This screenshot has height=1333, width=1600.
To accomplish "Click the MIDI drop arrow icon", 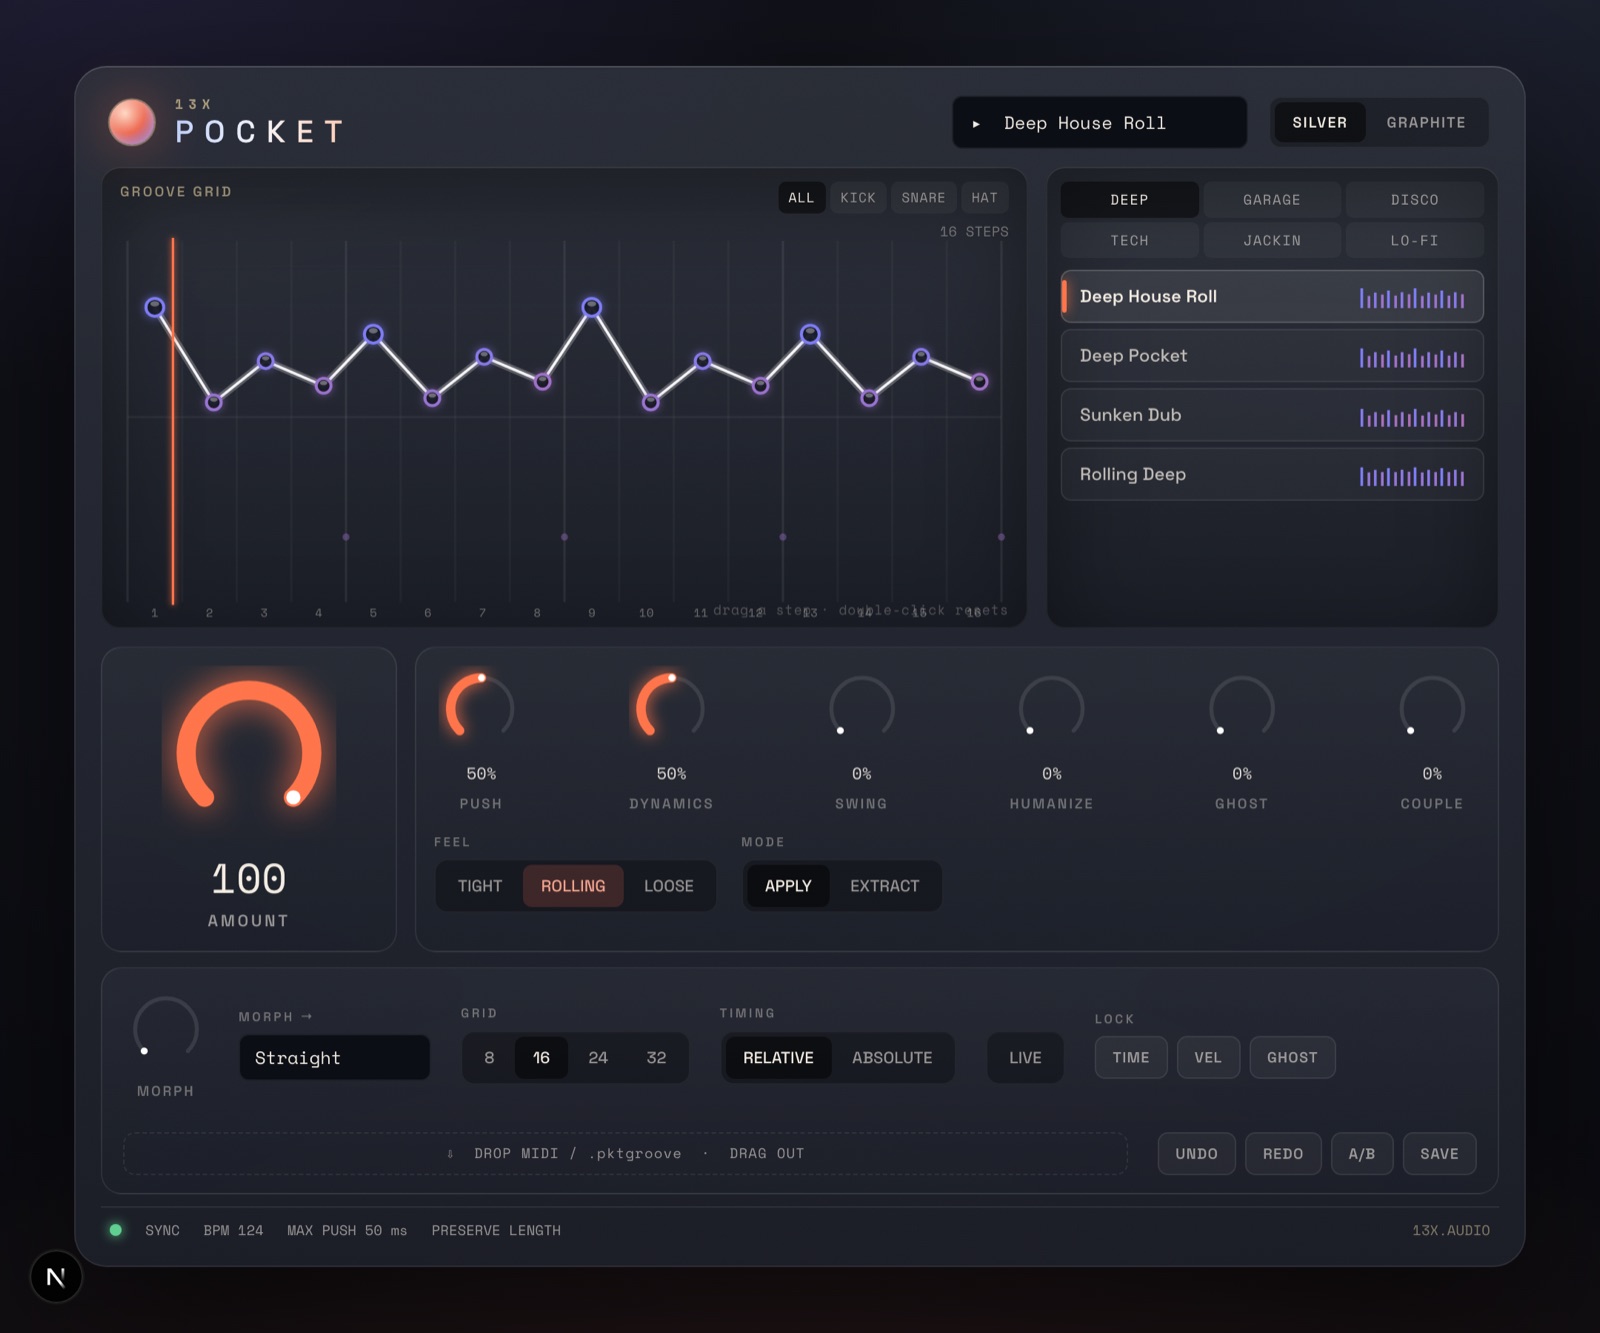I will (450, 1154).
